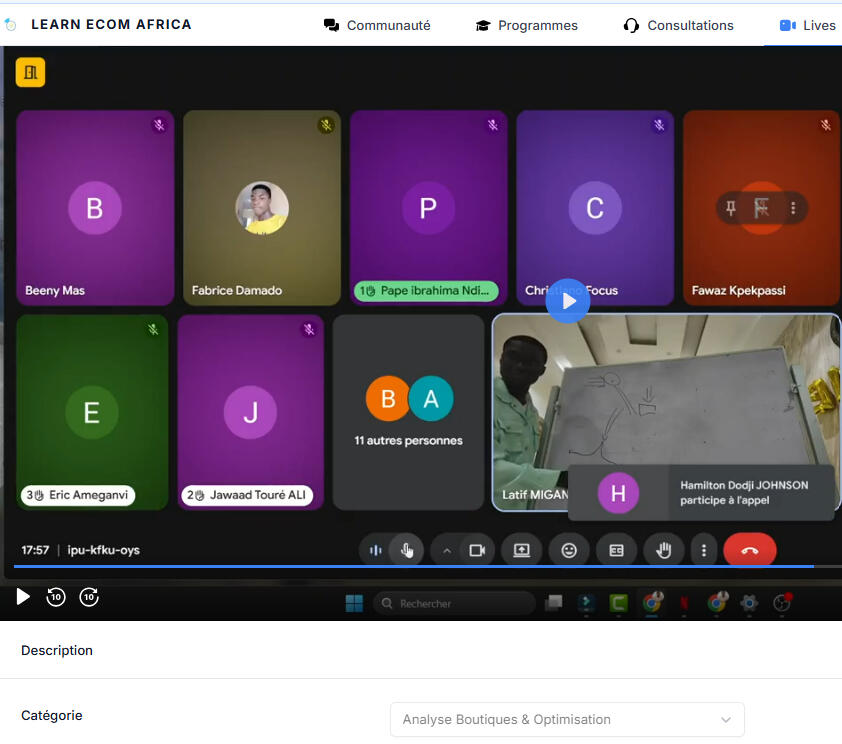Click the share screen button
842x744 pixels.
tap(521, 551)
